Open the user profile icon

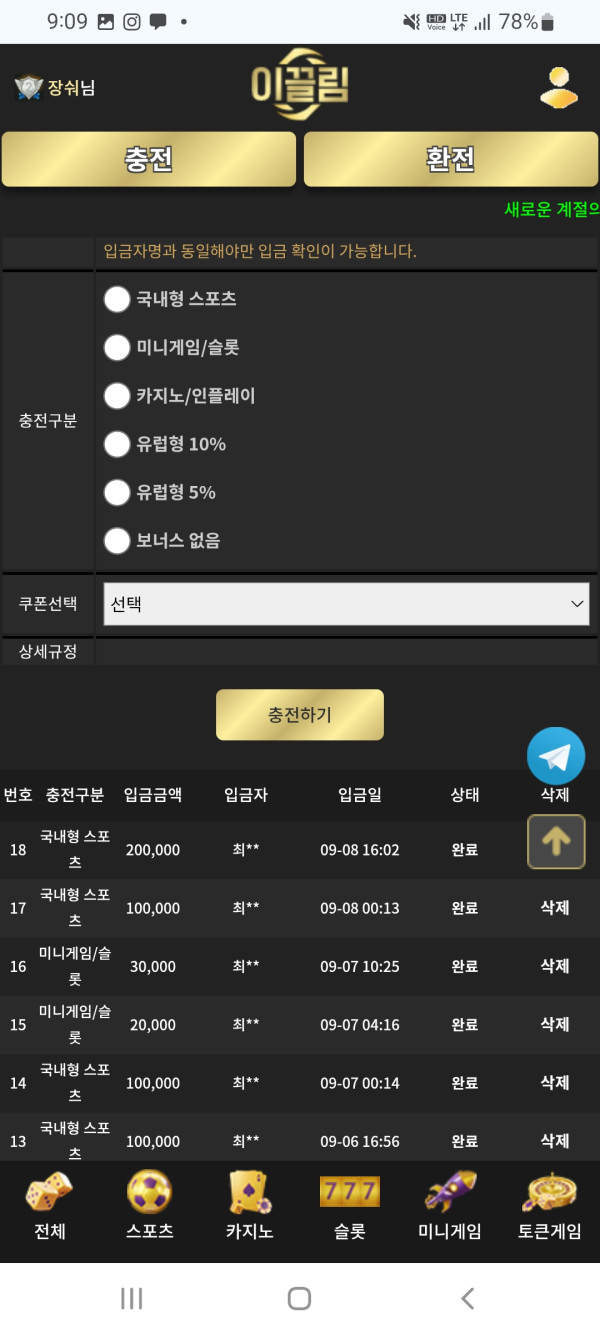point(559,87)
